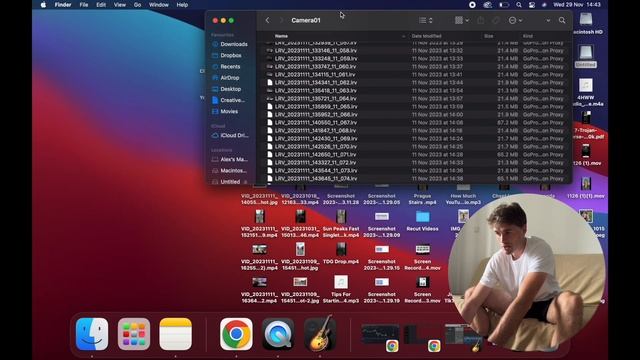Open Google Chrome from the Dock

236,334
